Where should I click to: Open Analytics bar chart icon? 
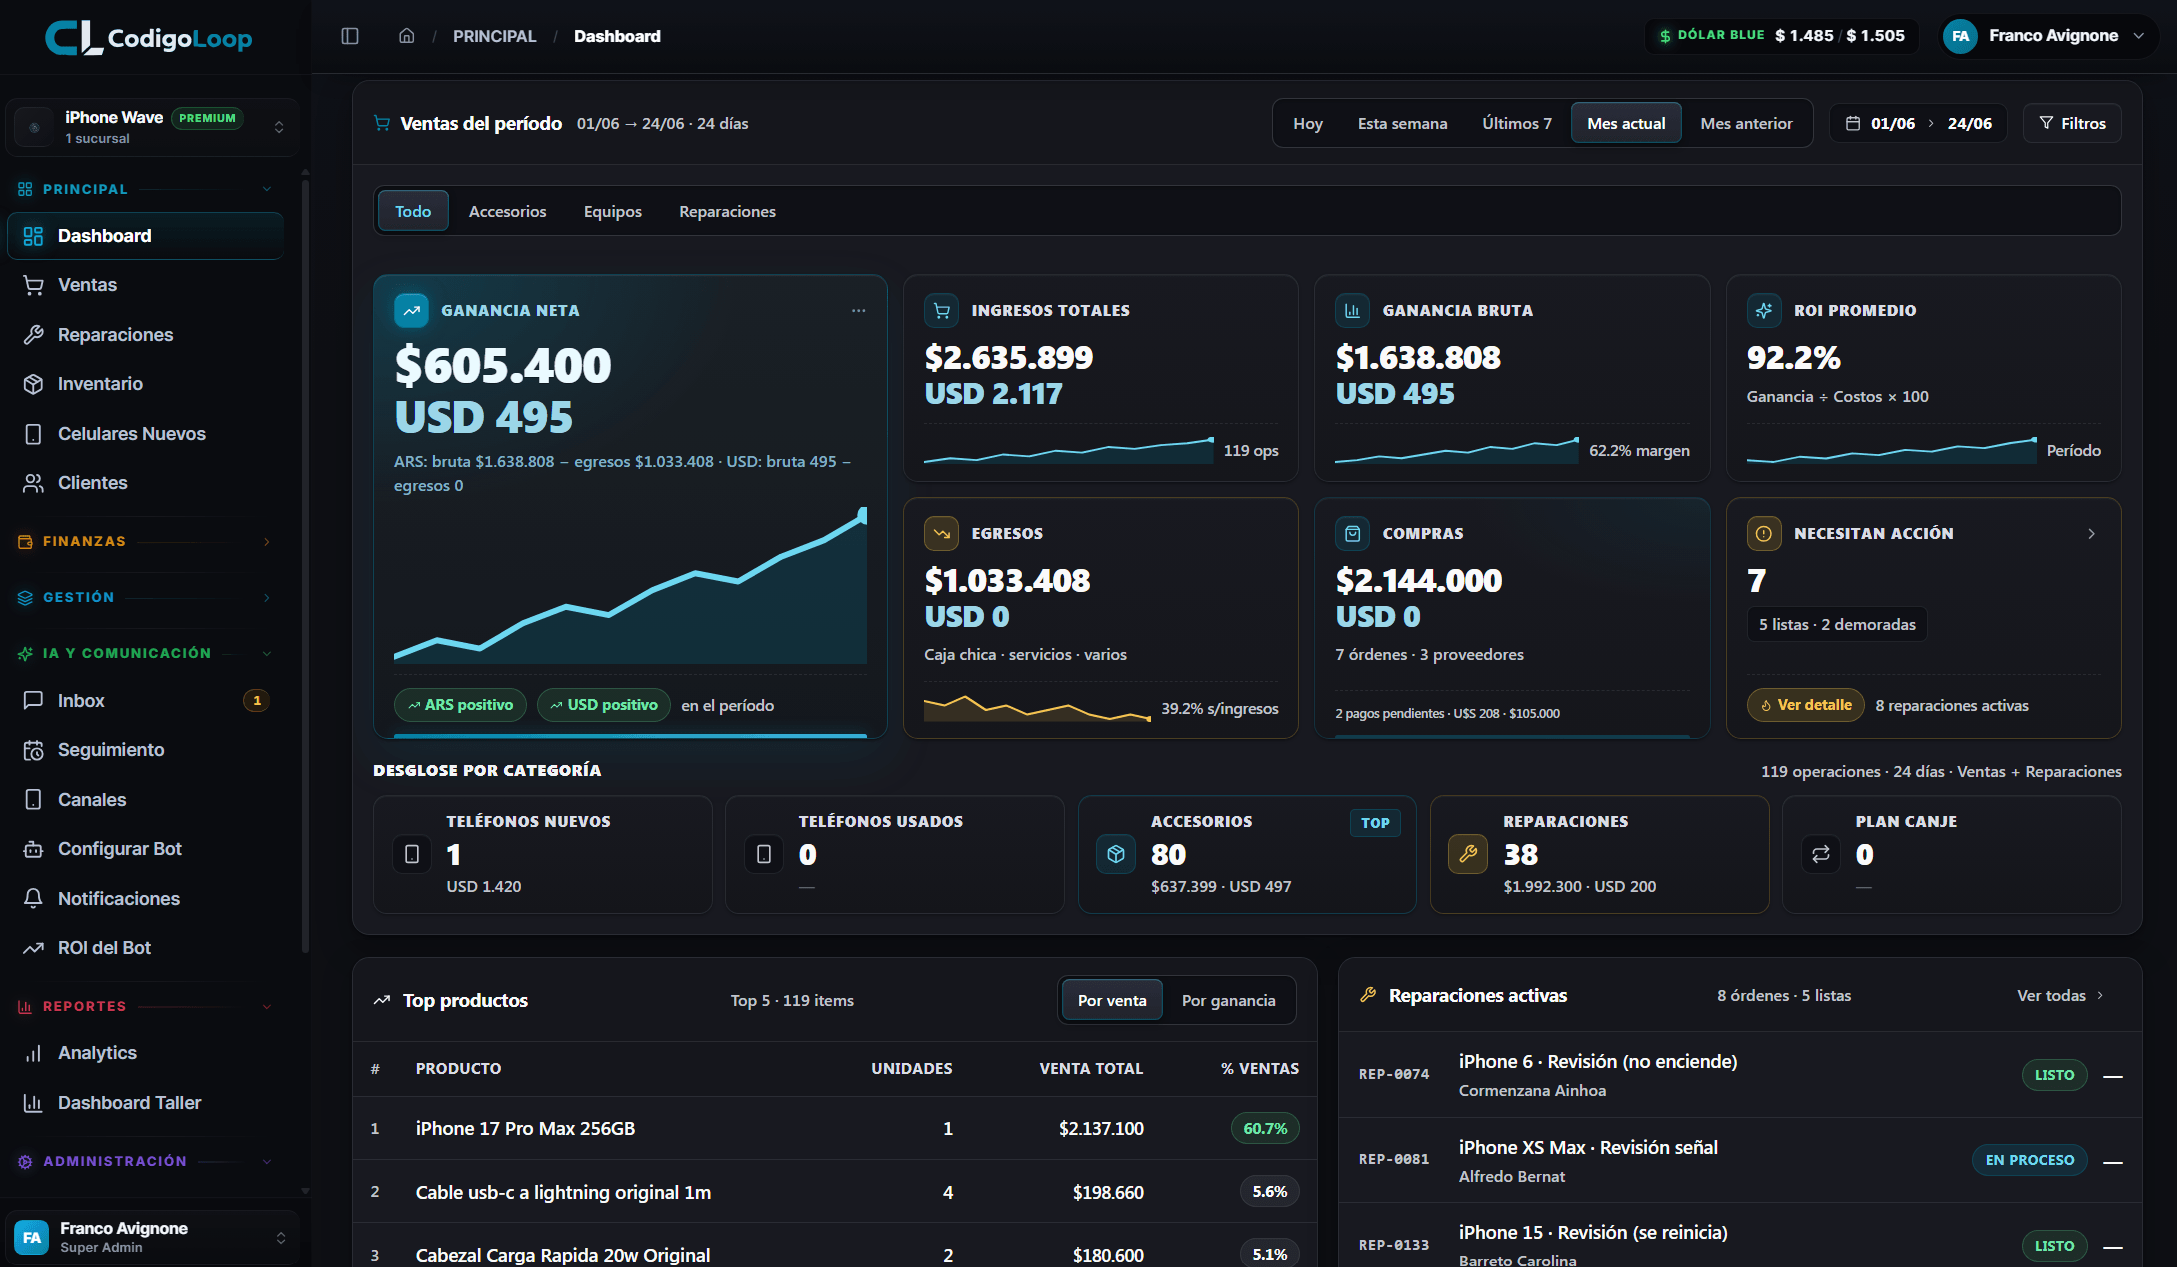pyautogui.click(x=33, y=1053)
